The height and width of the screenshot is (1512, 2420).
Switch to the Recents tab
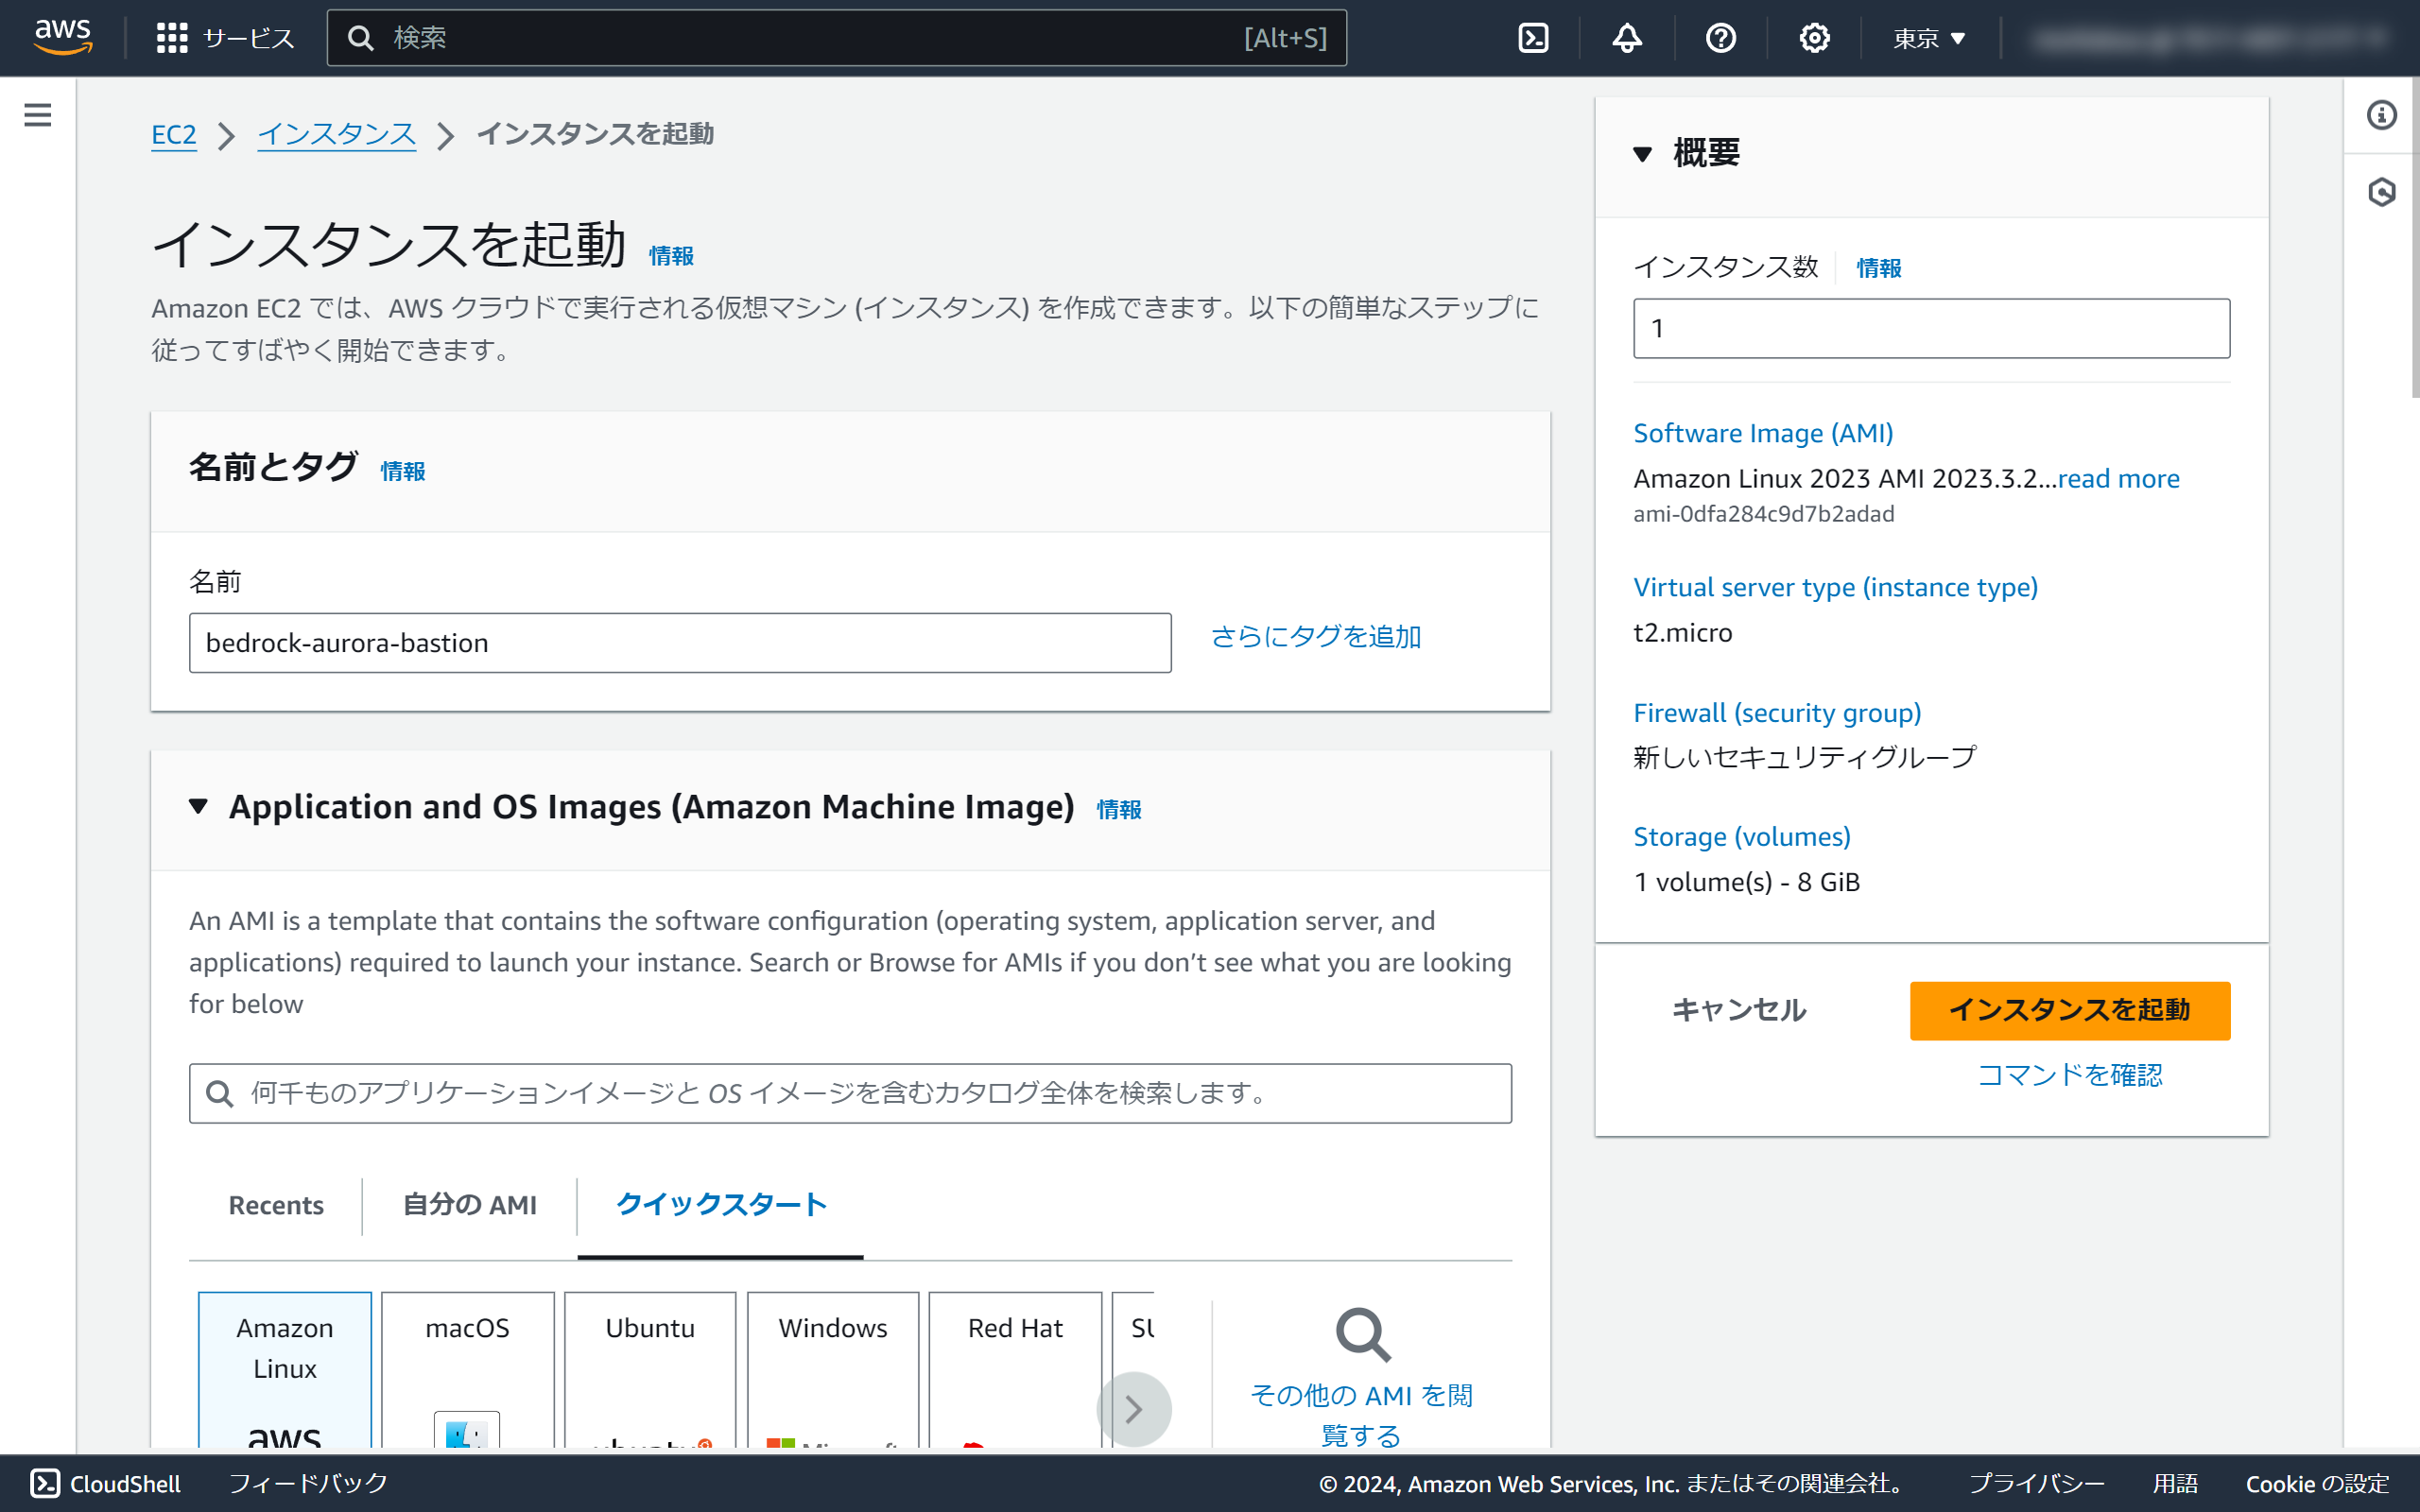pos(276,1205)
